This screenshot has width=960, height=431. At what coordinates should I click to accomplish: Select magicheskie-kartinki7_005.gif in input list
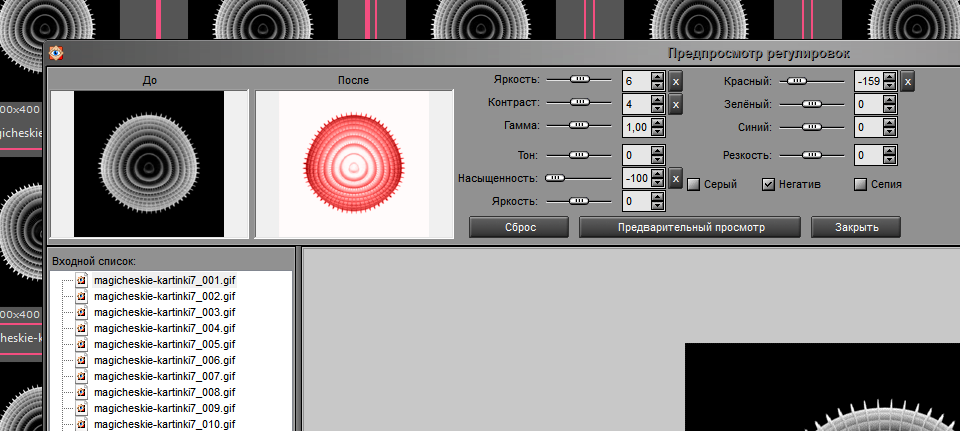pos(165,344)
